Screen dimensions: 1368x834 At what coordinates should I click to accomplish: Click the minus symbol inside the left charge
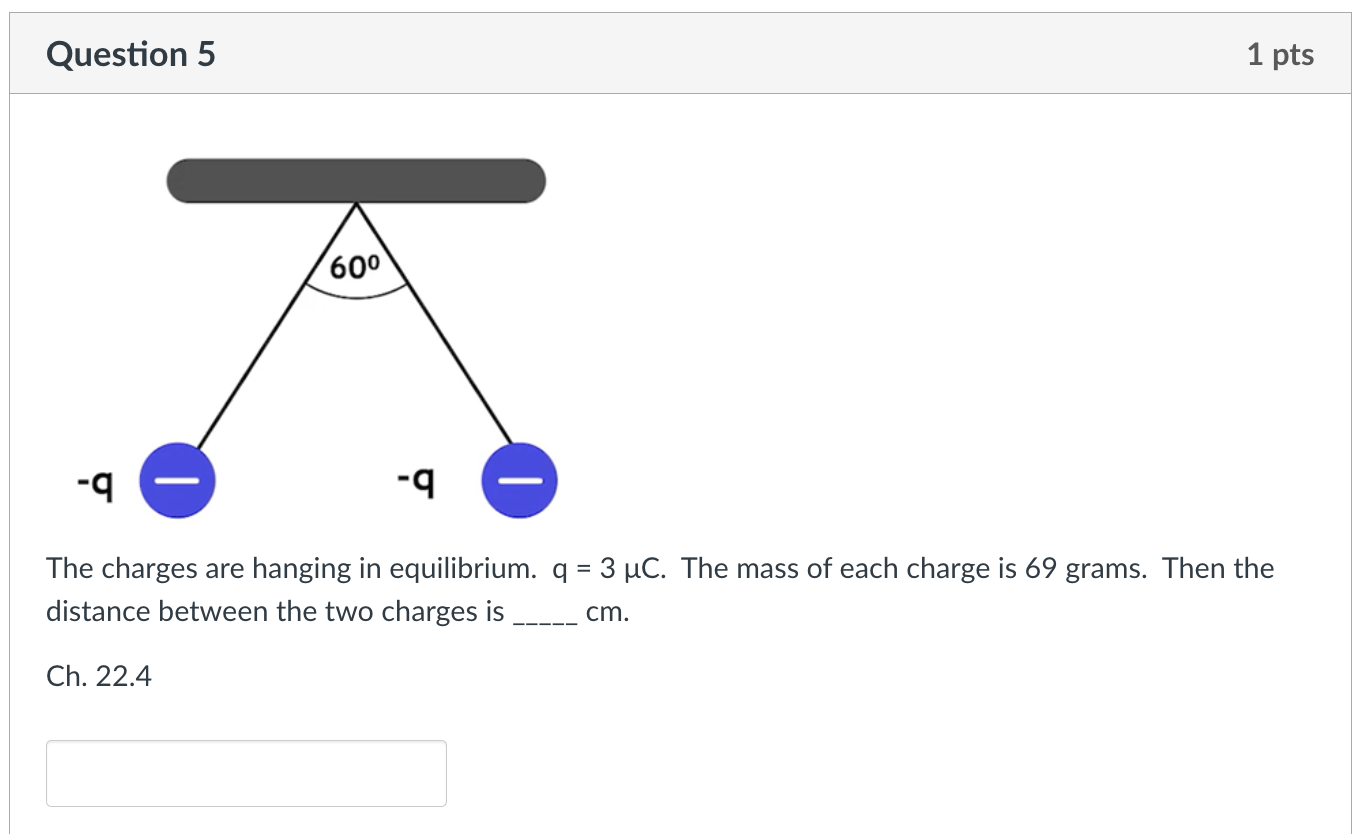click(x=178, y=481)
